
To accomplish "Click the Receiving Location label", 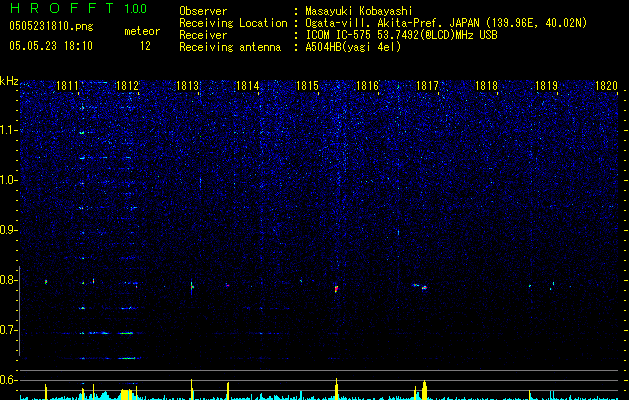I will click(233, 23).
